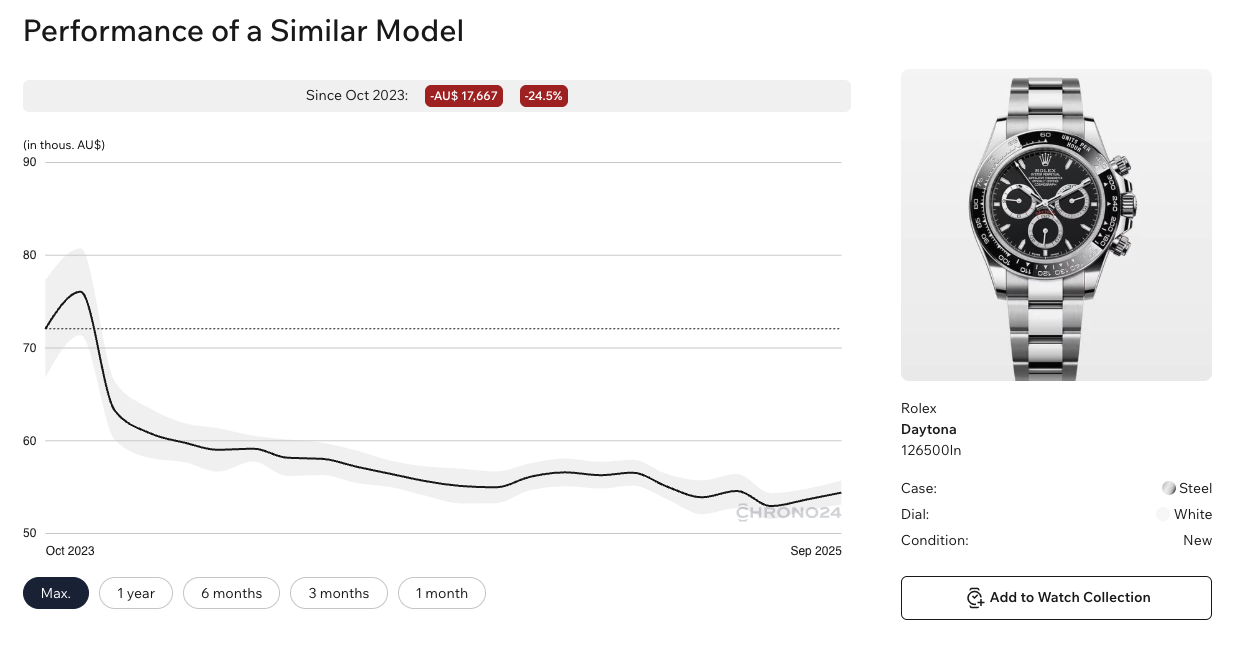Click the Add to Watch Collection button

click(x=1056, y=598)
